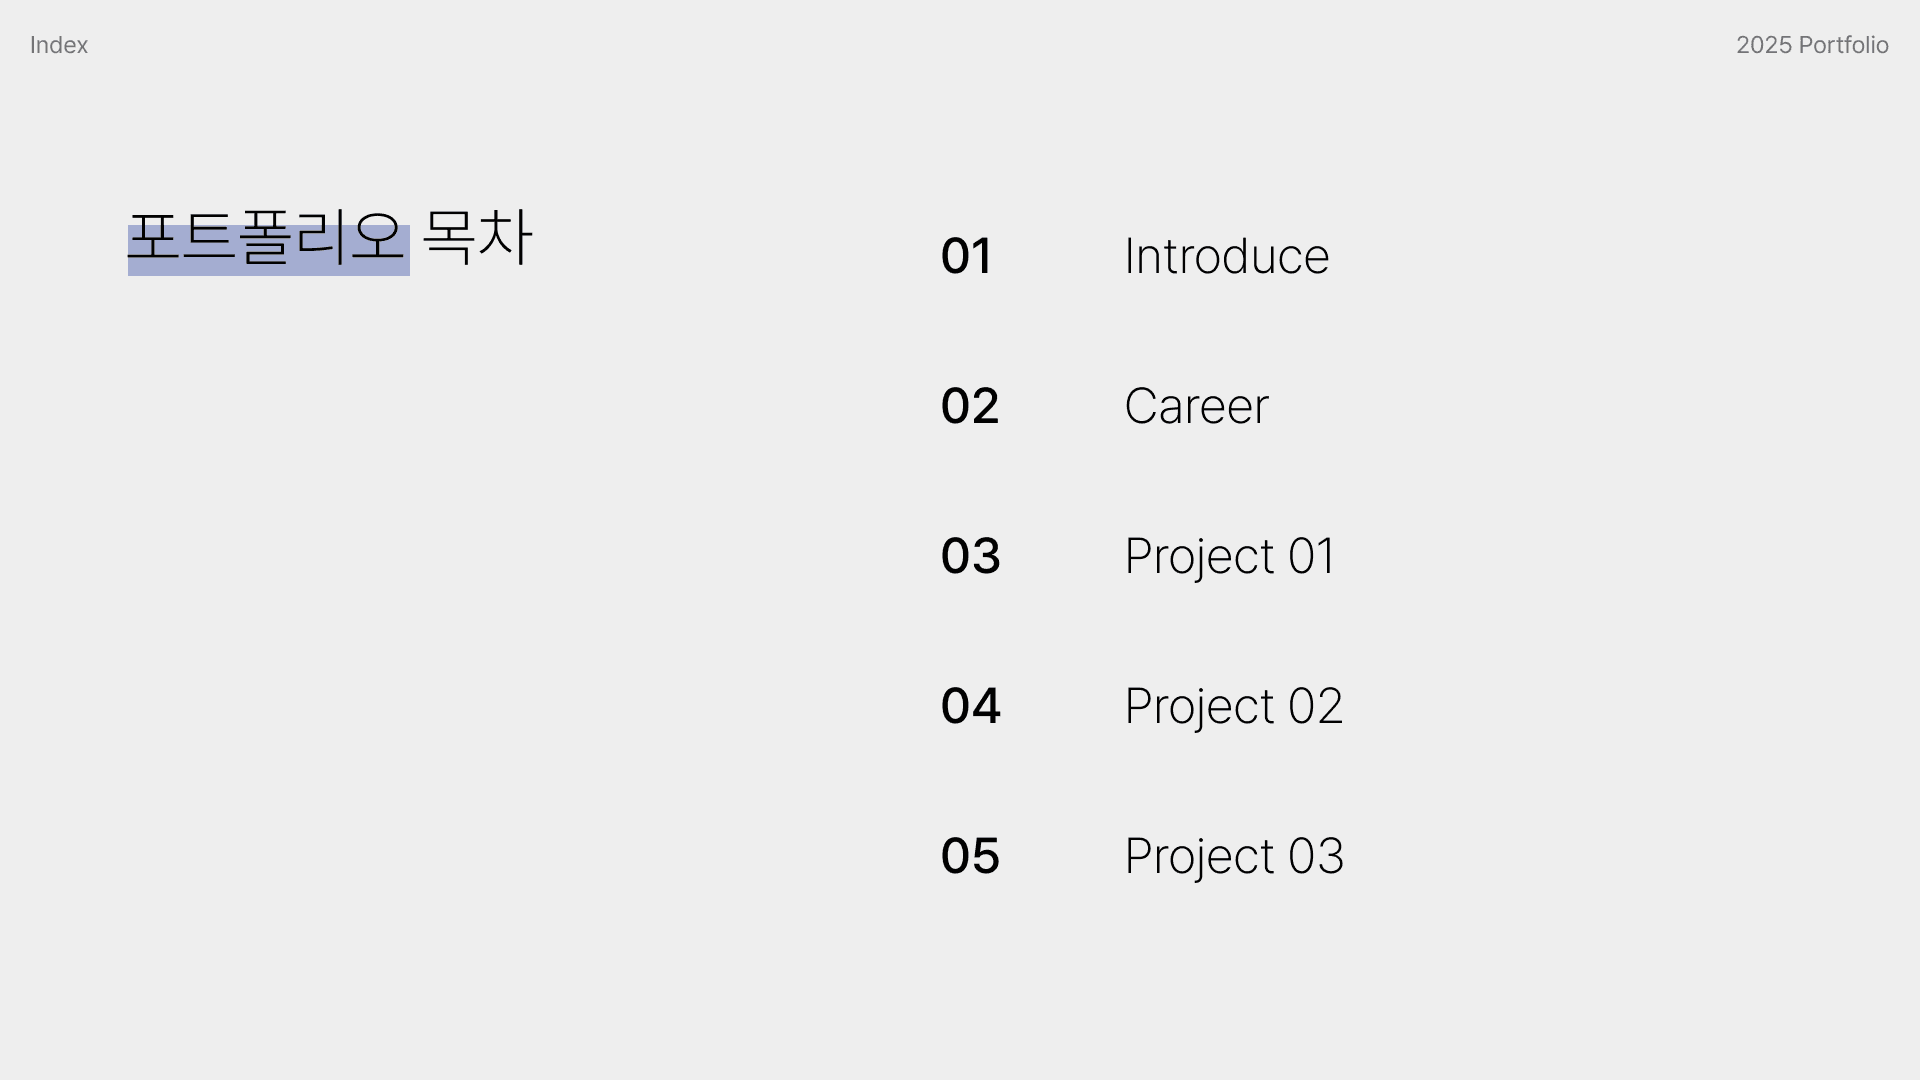
Task: Click the letter I in Introduce
Action: click(1129, 256)
